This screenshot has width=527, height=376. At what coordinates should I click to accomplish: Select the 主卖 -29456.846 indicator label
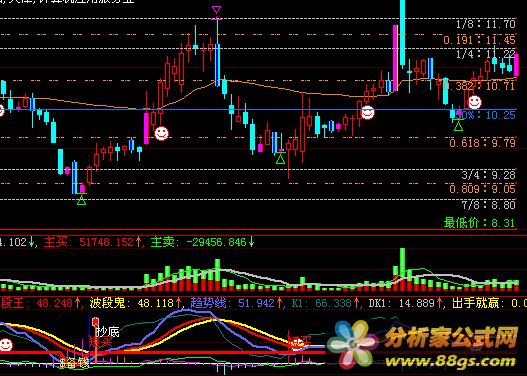(x=203, y=242)
